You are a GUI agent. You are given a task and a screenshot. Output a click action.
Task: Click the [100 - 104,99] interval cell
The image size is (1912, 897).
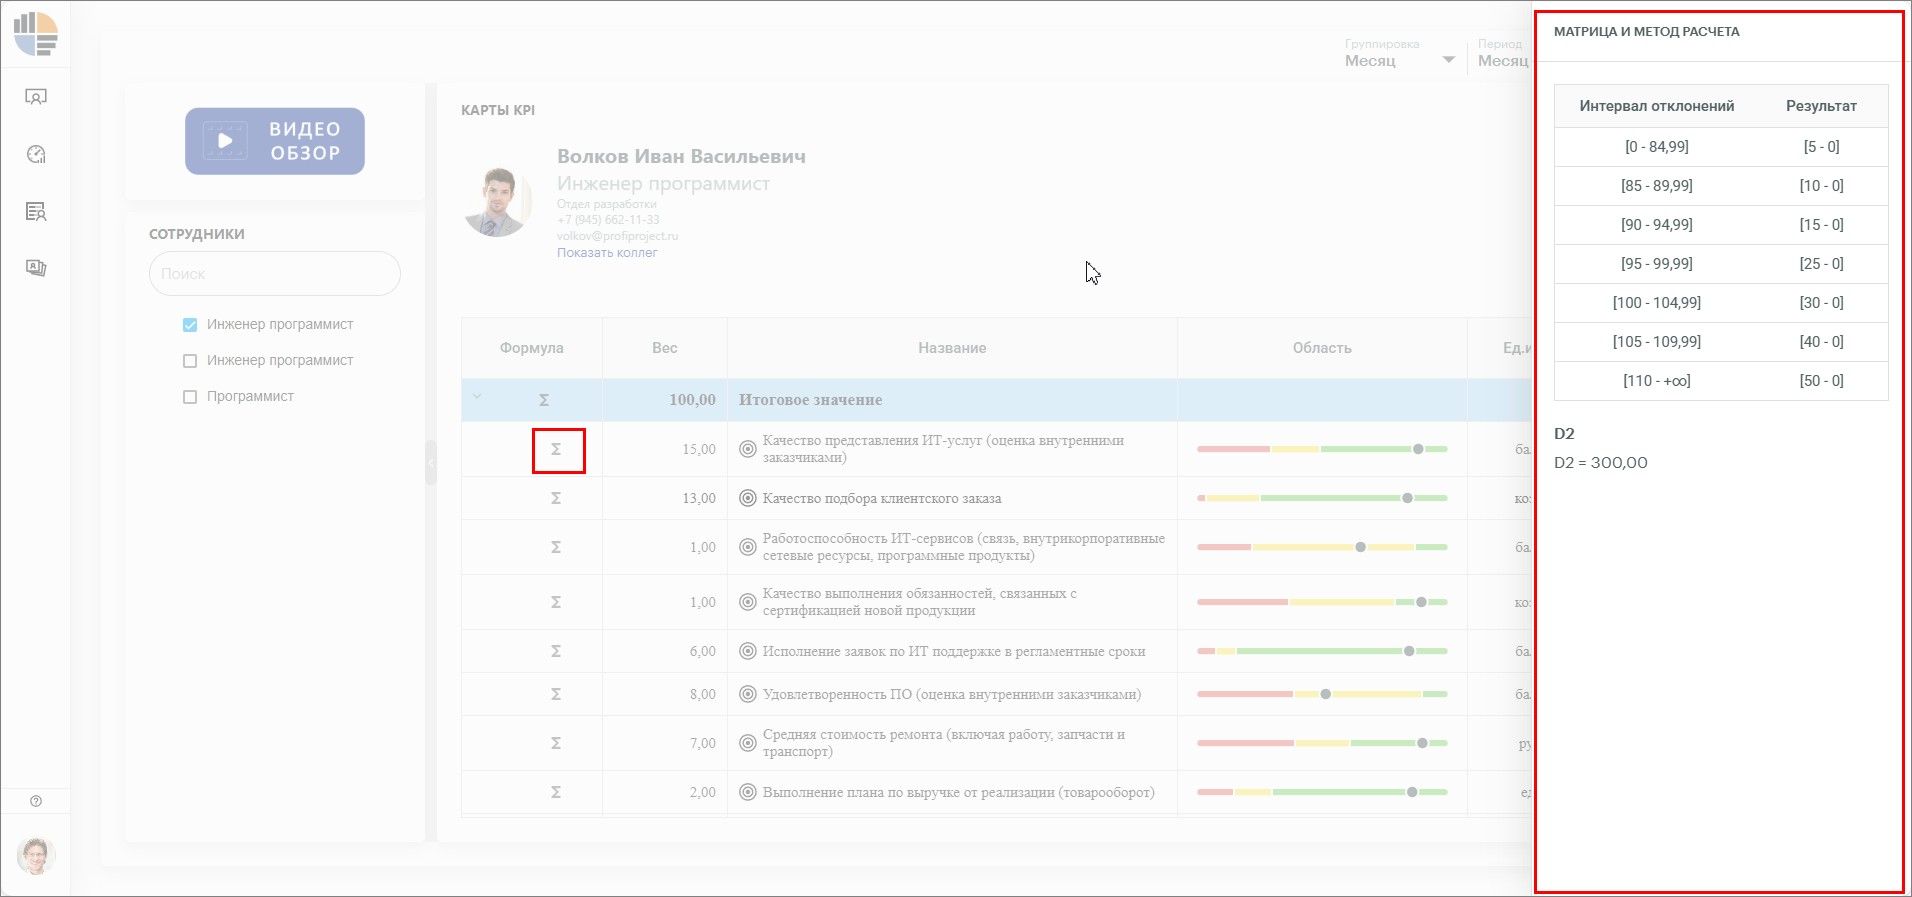point(1656,303)
